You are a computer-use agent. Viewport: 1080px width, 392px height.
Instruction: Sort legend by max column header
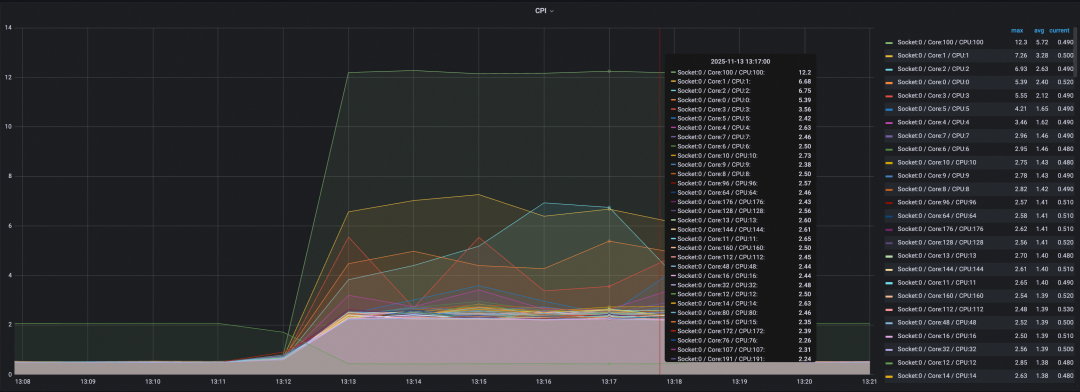(x=1017, y=30)
